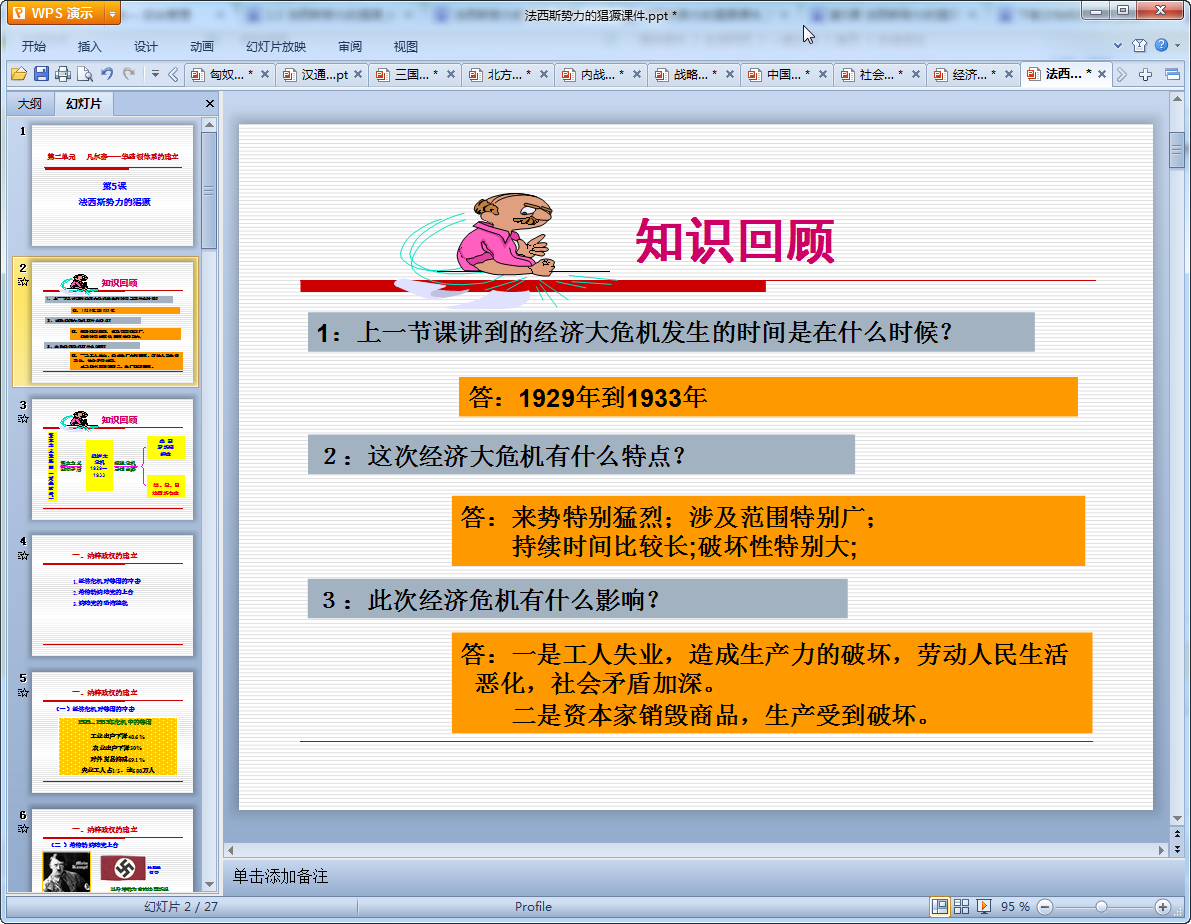Viewport: 1191px width, 924px height.
Task: Save the presentation with the floppy disk icon
Action: click(42, 74)
